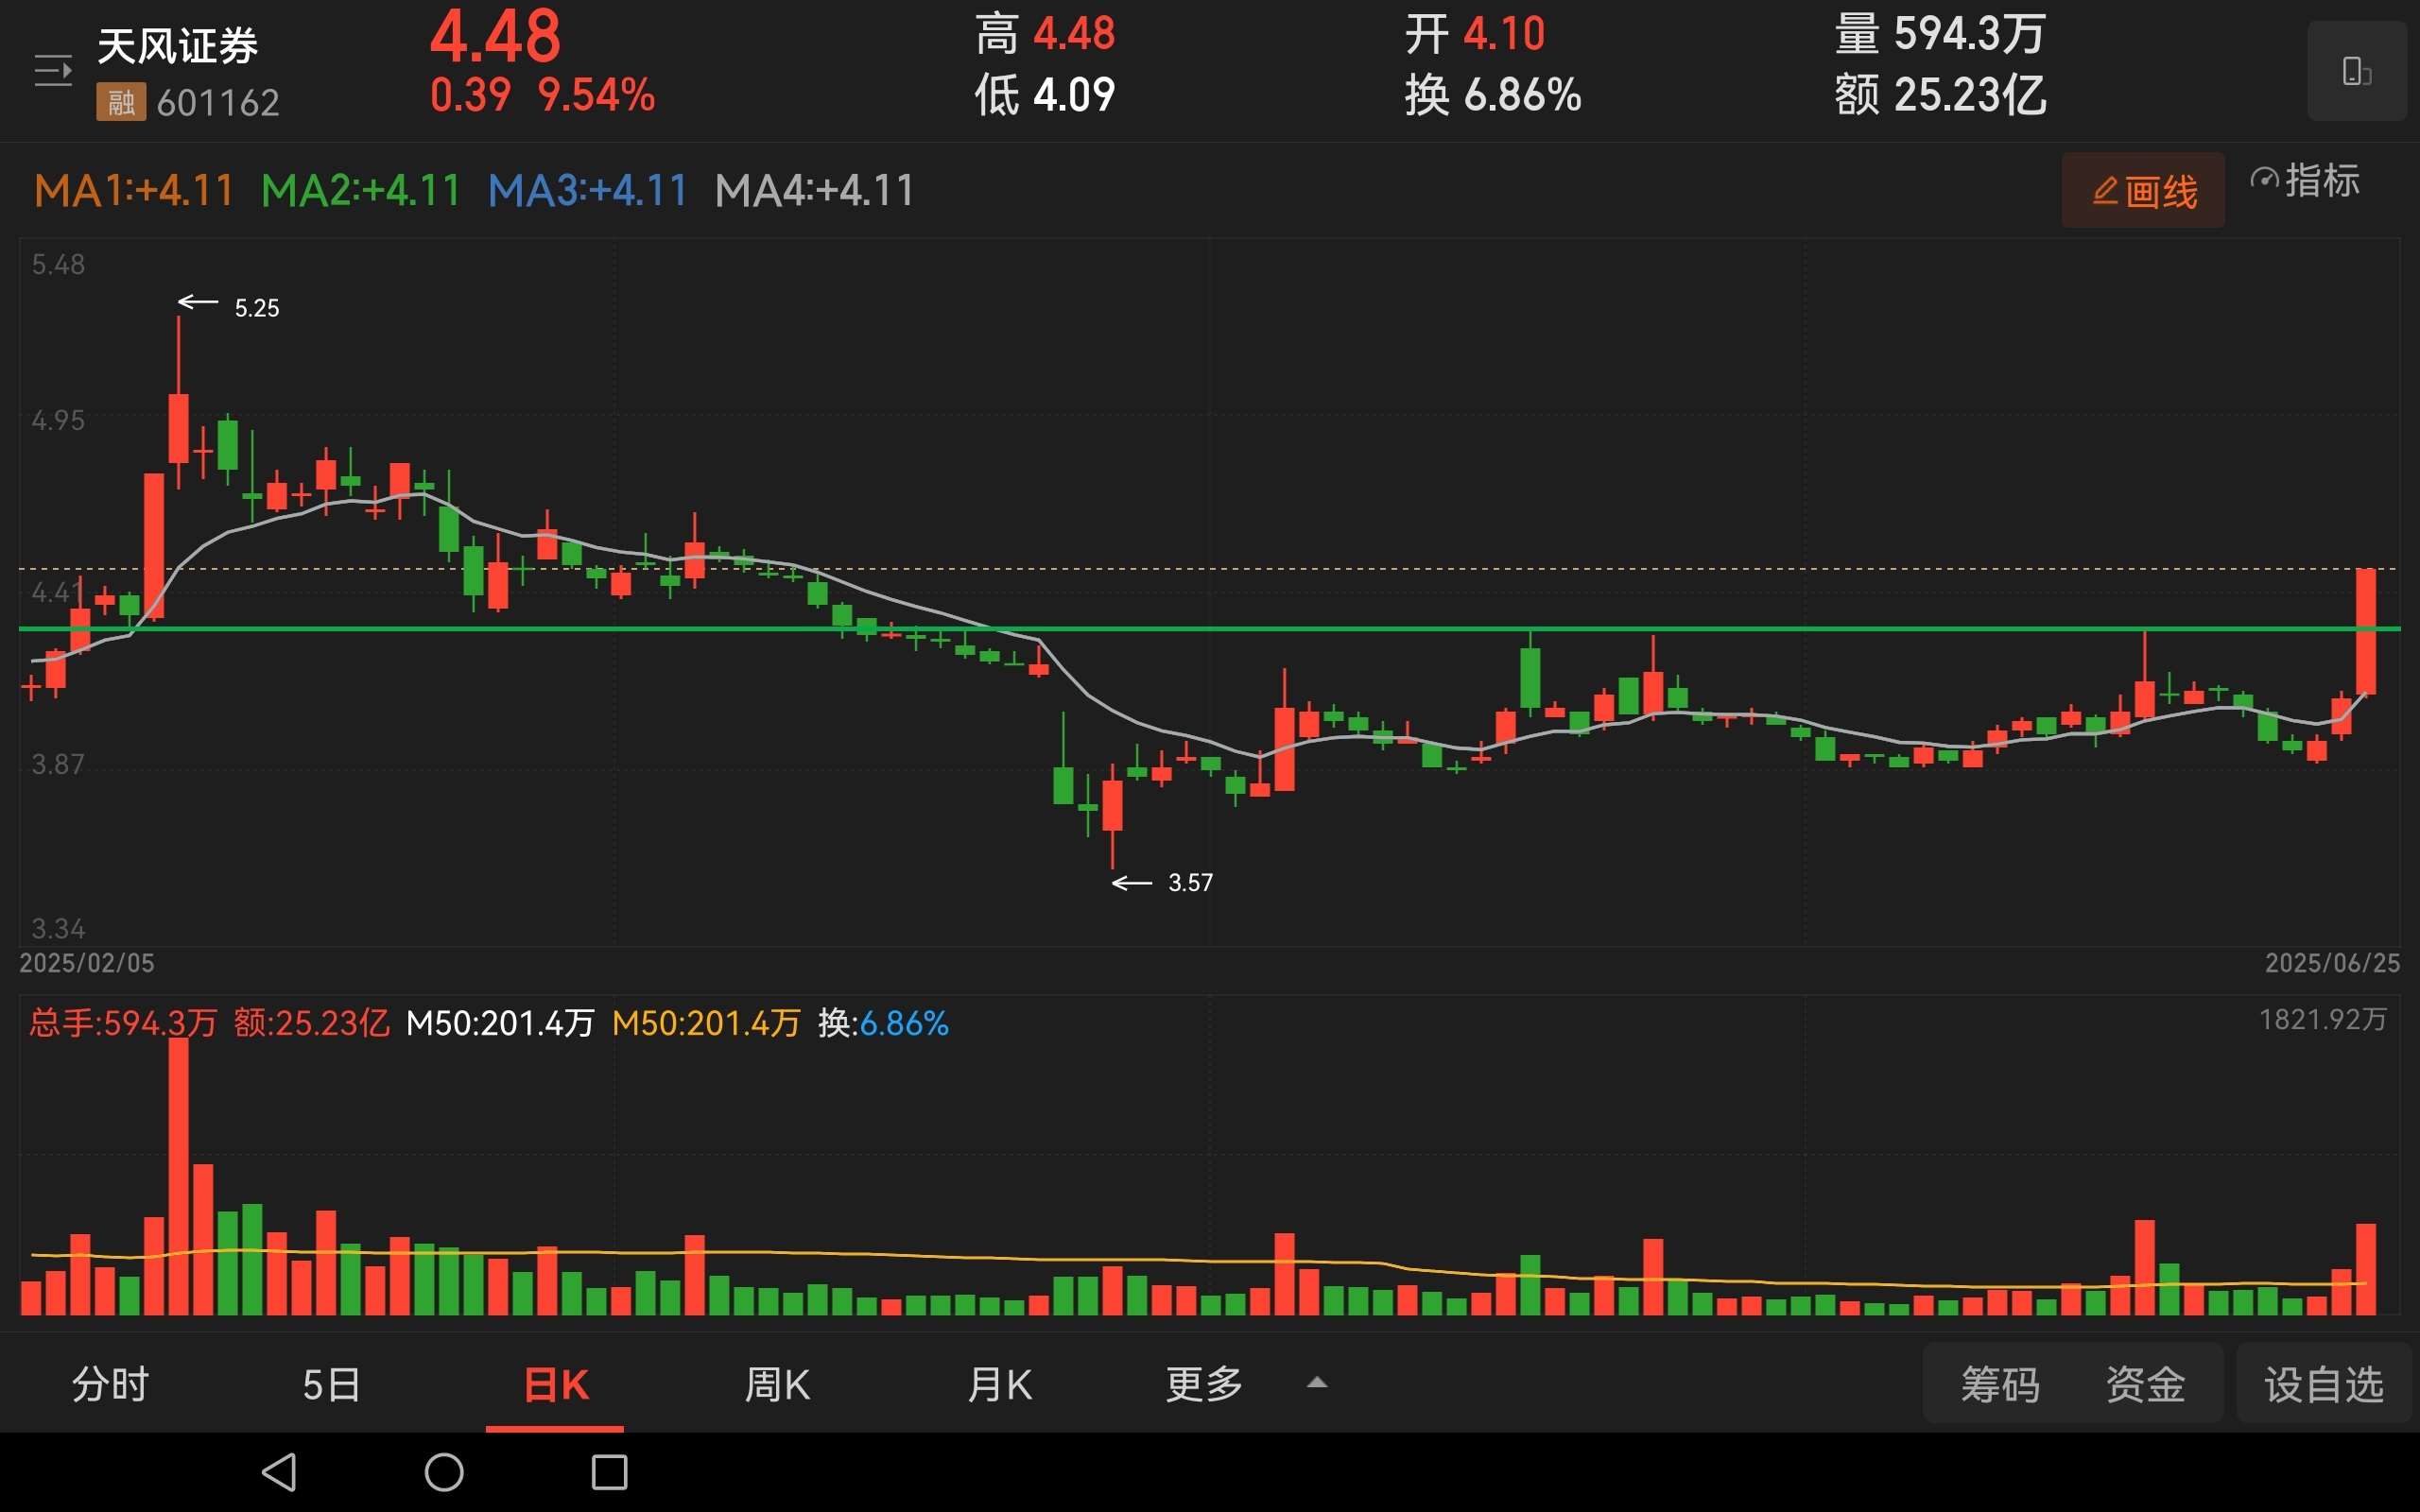The width and height of the screenshot is (2420, 1512).
Task: Tap 设自选 to add to watchlist
Action: 2324,1384
